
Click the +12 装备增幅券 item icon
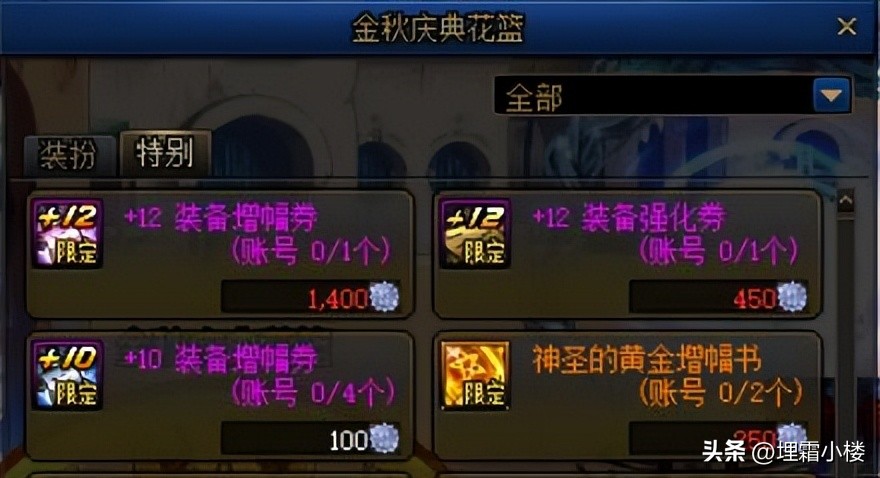[68, 232]
